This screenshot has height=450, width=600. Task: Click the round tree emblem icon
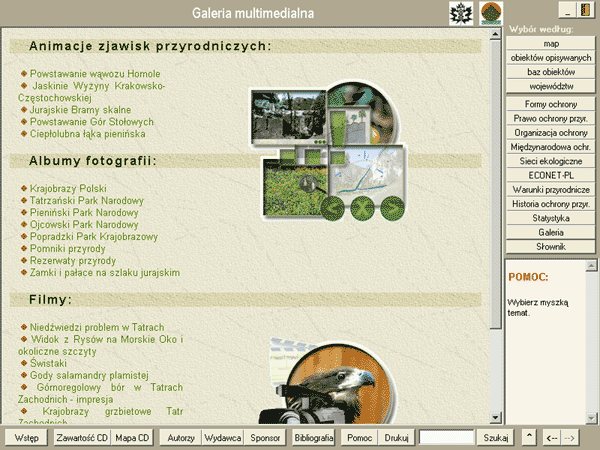point(490,13)
